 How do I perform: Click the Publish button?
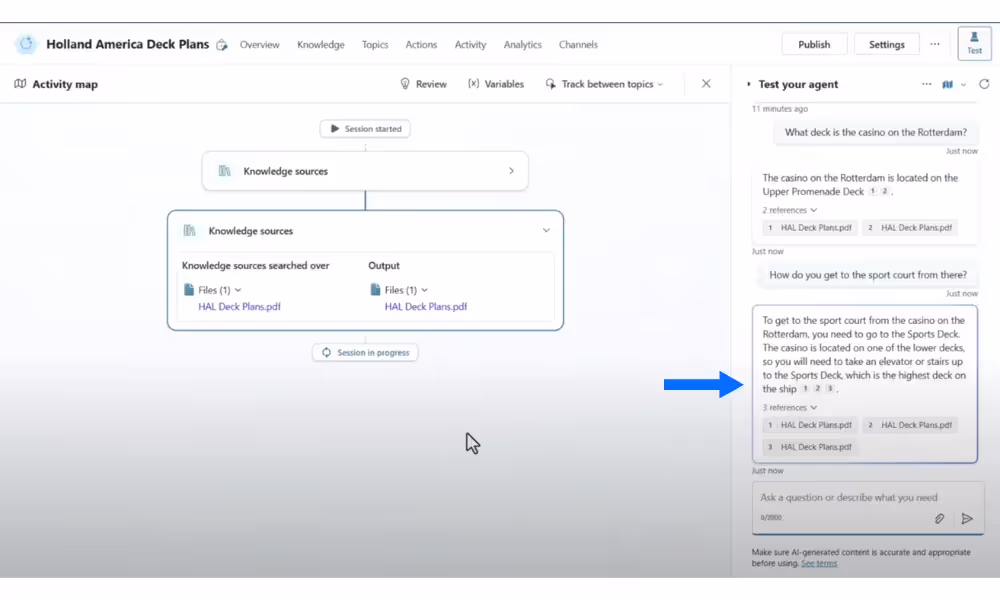tap(814, 44)
